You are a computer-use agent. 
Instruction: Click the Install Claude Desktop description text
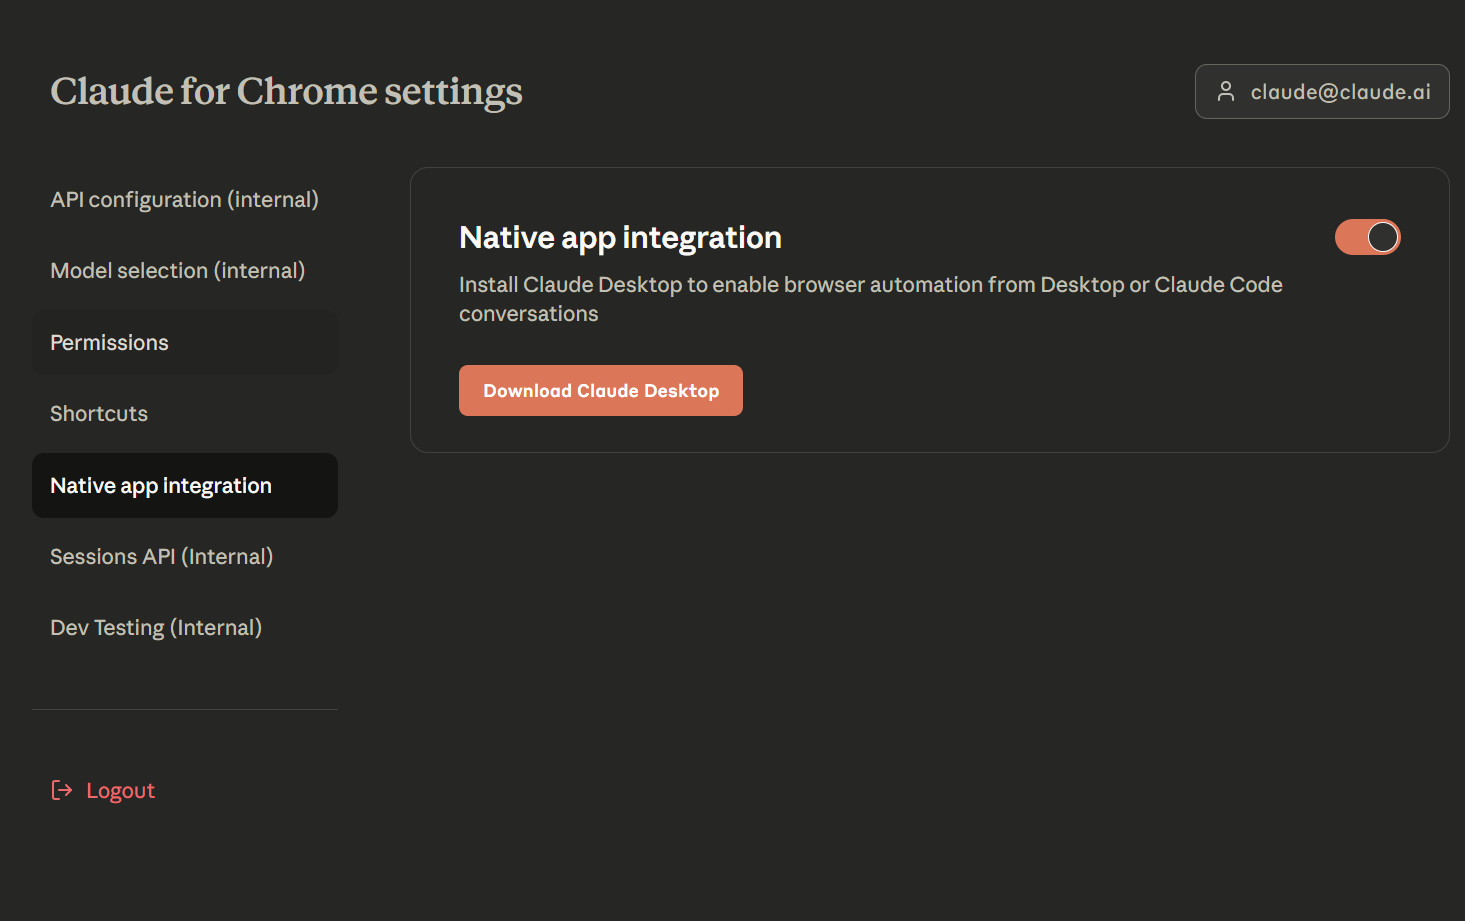click(870, 285)
